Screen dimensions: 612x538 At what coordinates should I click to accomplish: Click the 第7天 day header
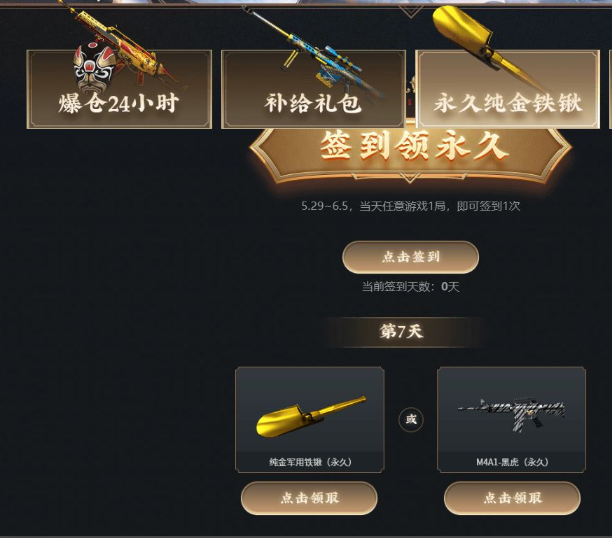click(402, 331)
